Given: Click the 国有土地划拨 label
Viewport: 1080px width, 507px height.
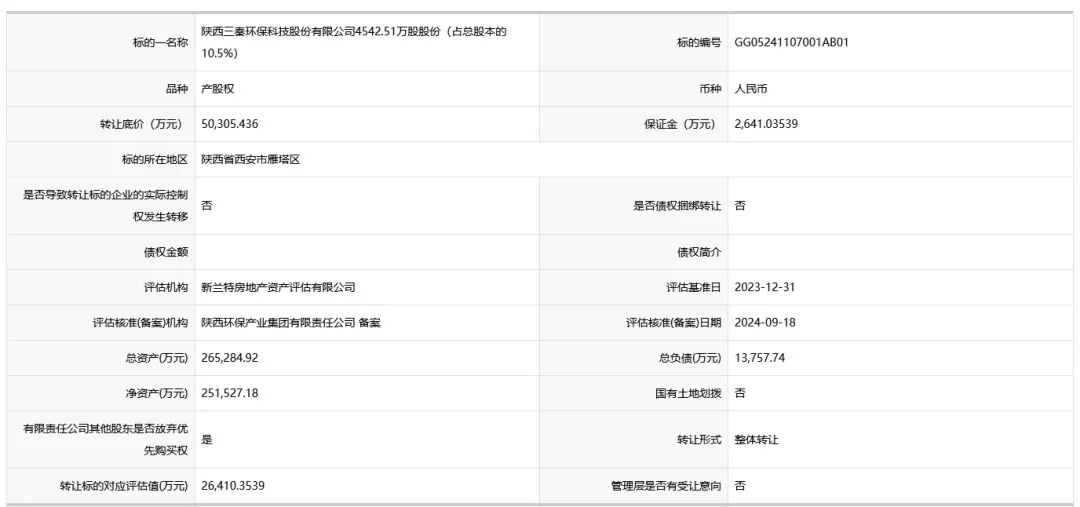Looking at the screenshot, I should pos(688,393).
